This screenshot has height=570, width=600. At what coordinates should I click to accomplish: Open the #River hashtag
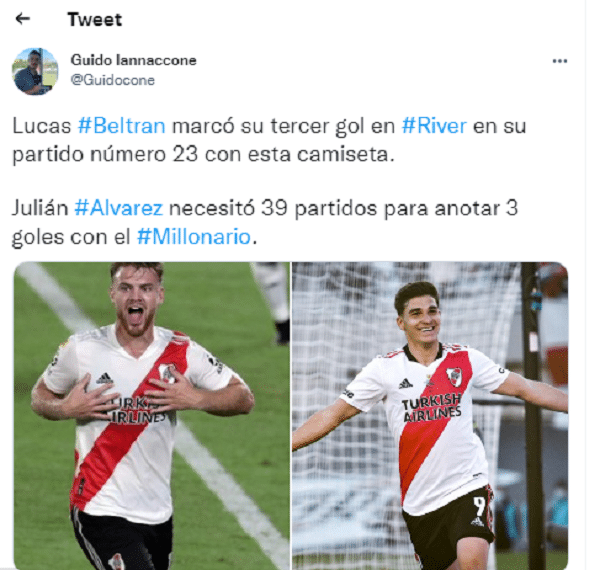[x=434, y=125]
